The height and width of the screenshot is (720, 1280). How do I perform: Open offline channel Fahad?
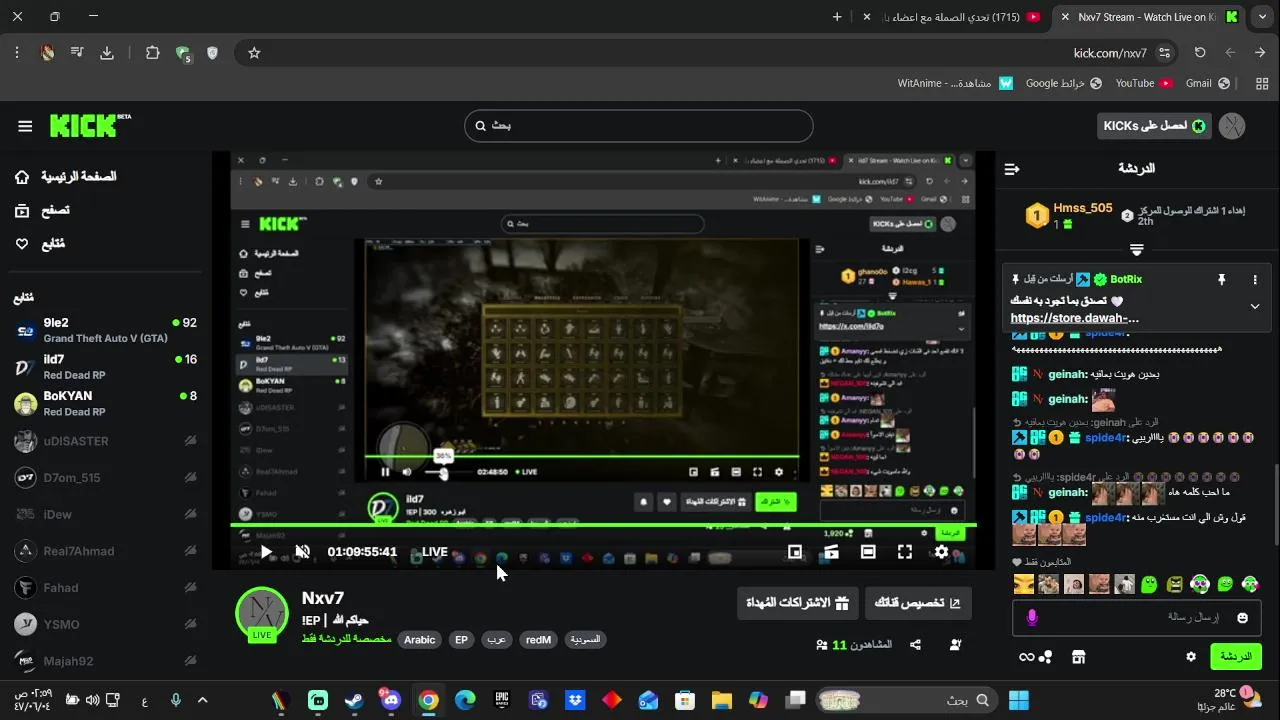click(105, 588)
